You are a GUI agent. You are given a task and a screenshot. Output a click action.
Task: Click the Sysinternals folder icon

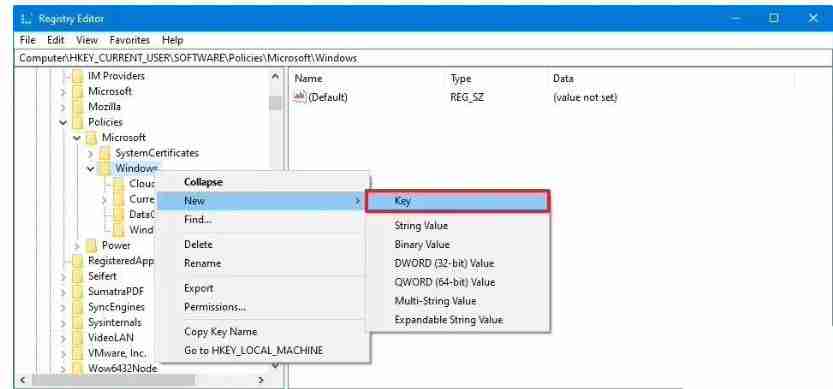(x=78, y=323)
